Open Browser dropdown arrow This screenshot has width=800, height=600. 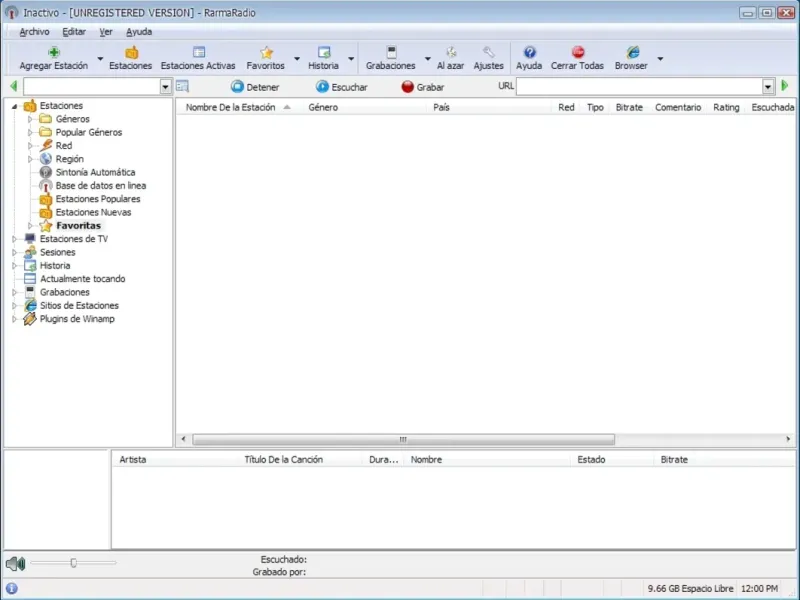(660, 59)
